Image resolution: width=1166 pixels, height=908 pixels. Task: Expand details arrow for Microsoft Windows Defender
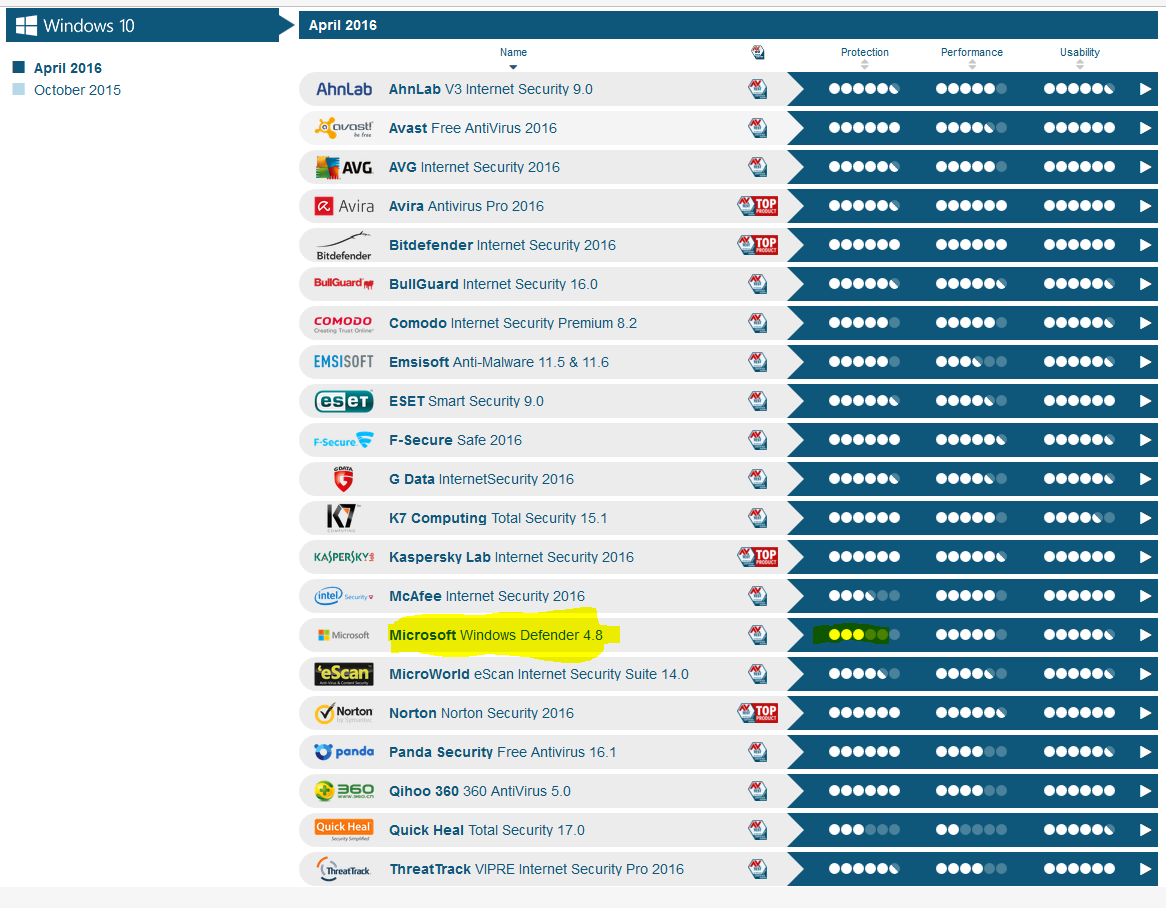coord(1145,635)
